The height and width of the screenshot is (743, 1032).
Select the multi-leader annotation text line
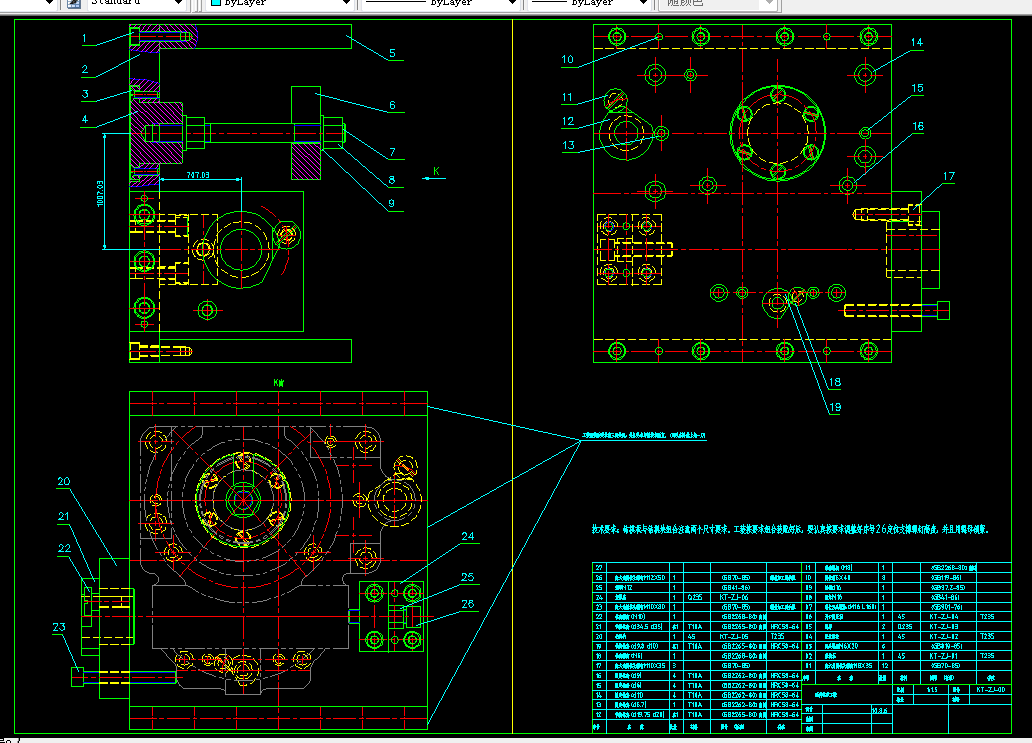pos(644,436)
